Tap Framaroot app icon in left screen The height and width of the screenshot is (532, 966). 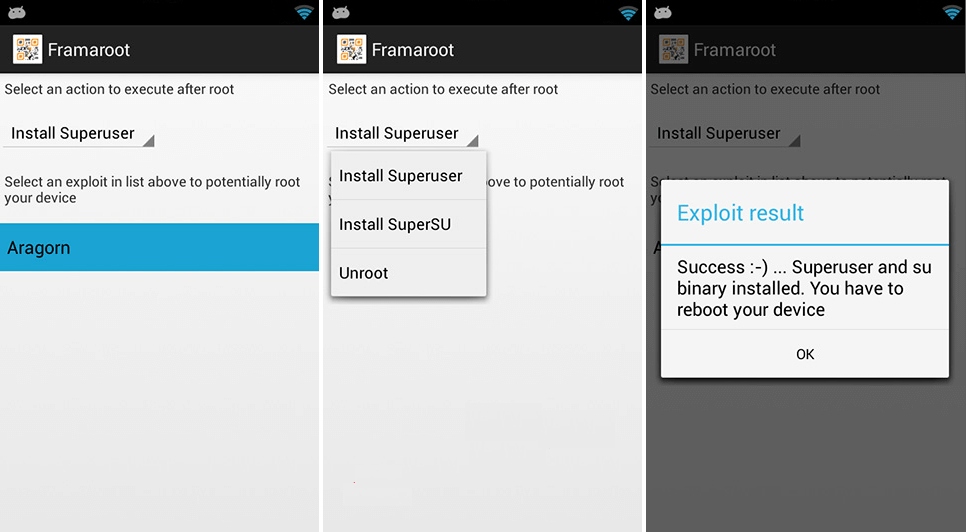tap(28, 49)
